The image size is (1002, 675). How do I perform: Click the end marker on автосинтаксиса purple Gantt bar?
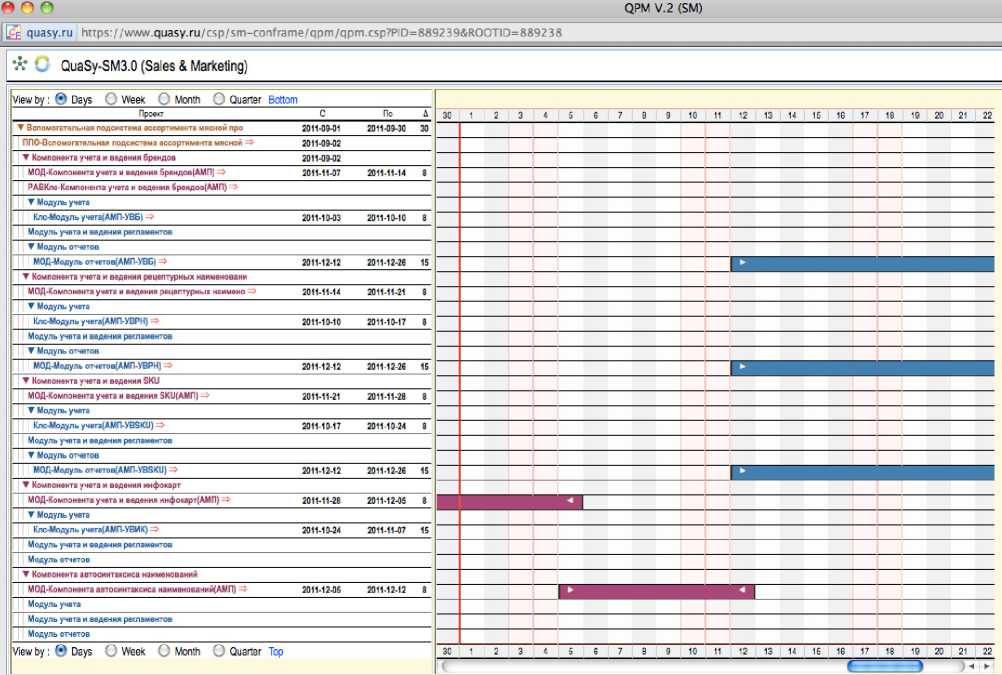coord(742,590)
